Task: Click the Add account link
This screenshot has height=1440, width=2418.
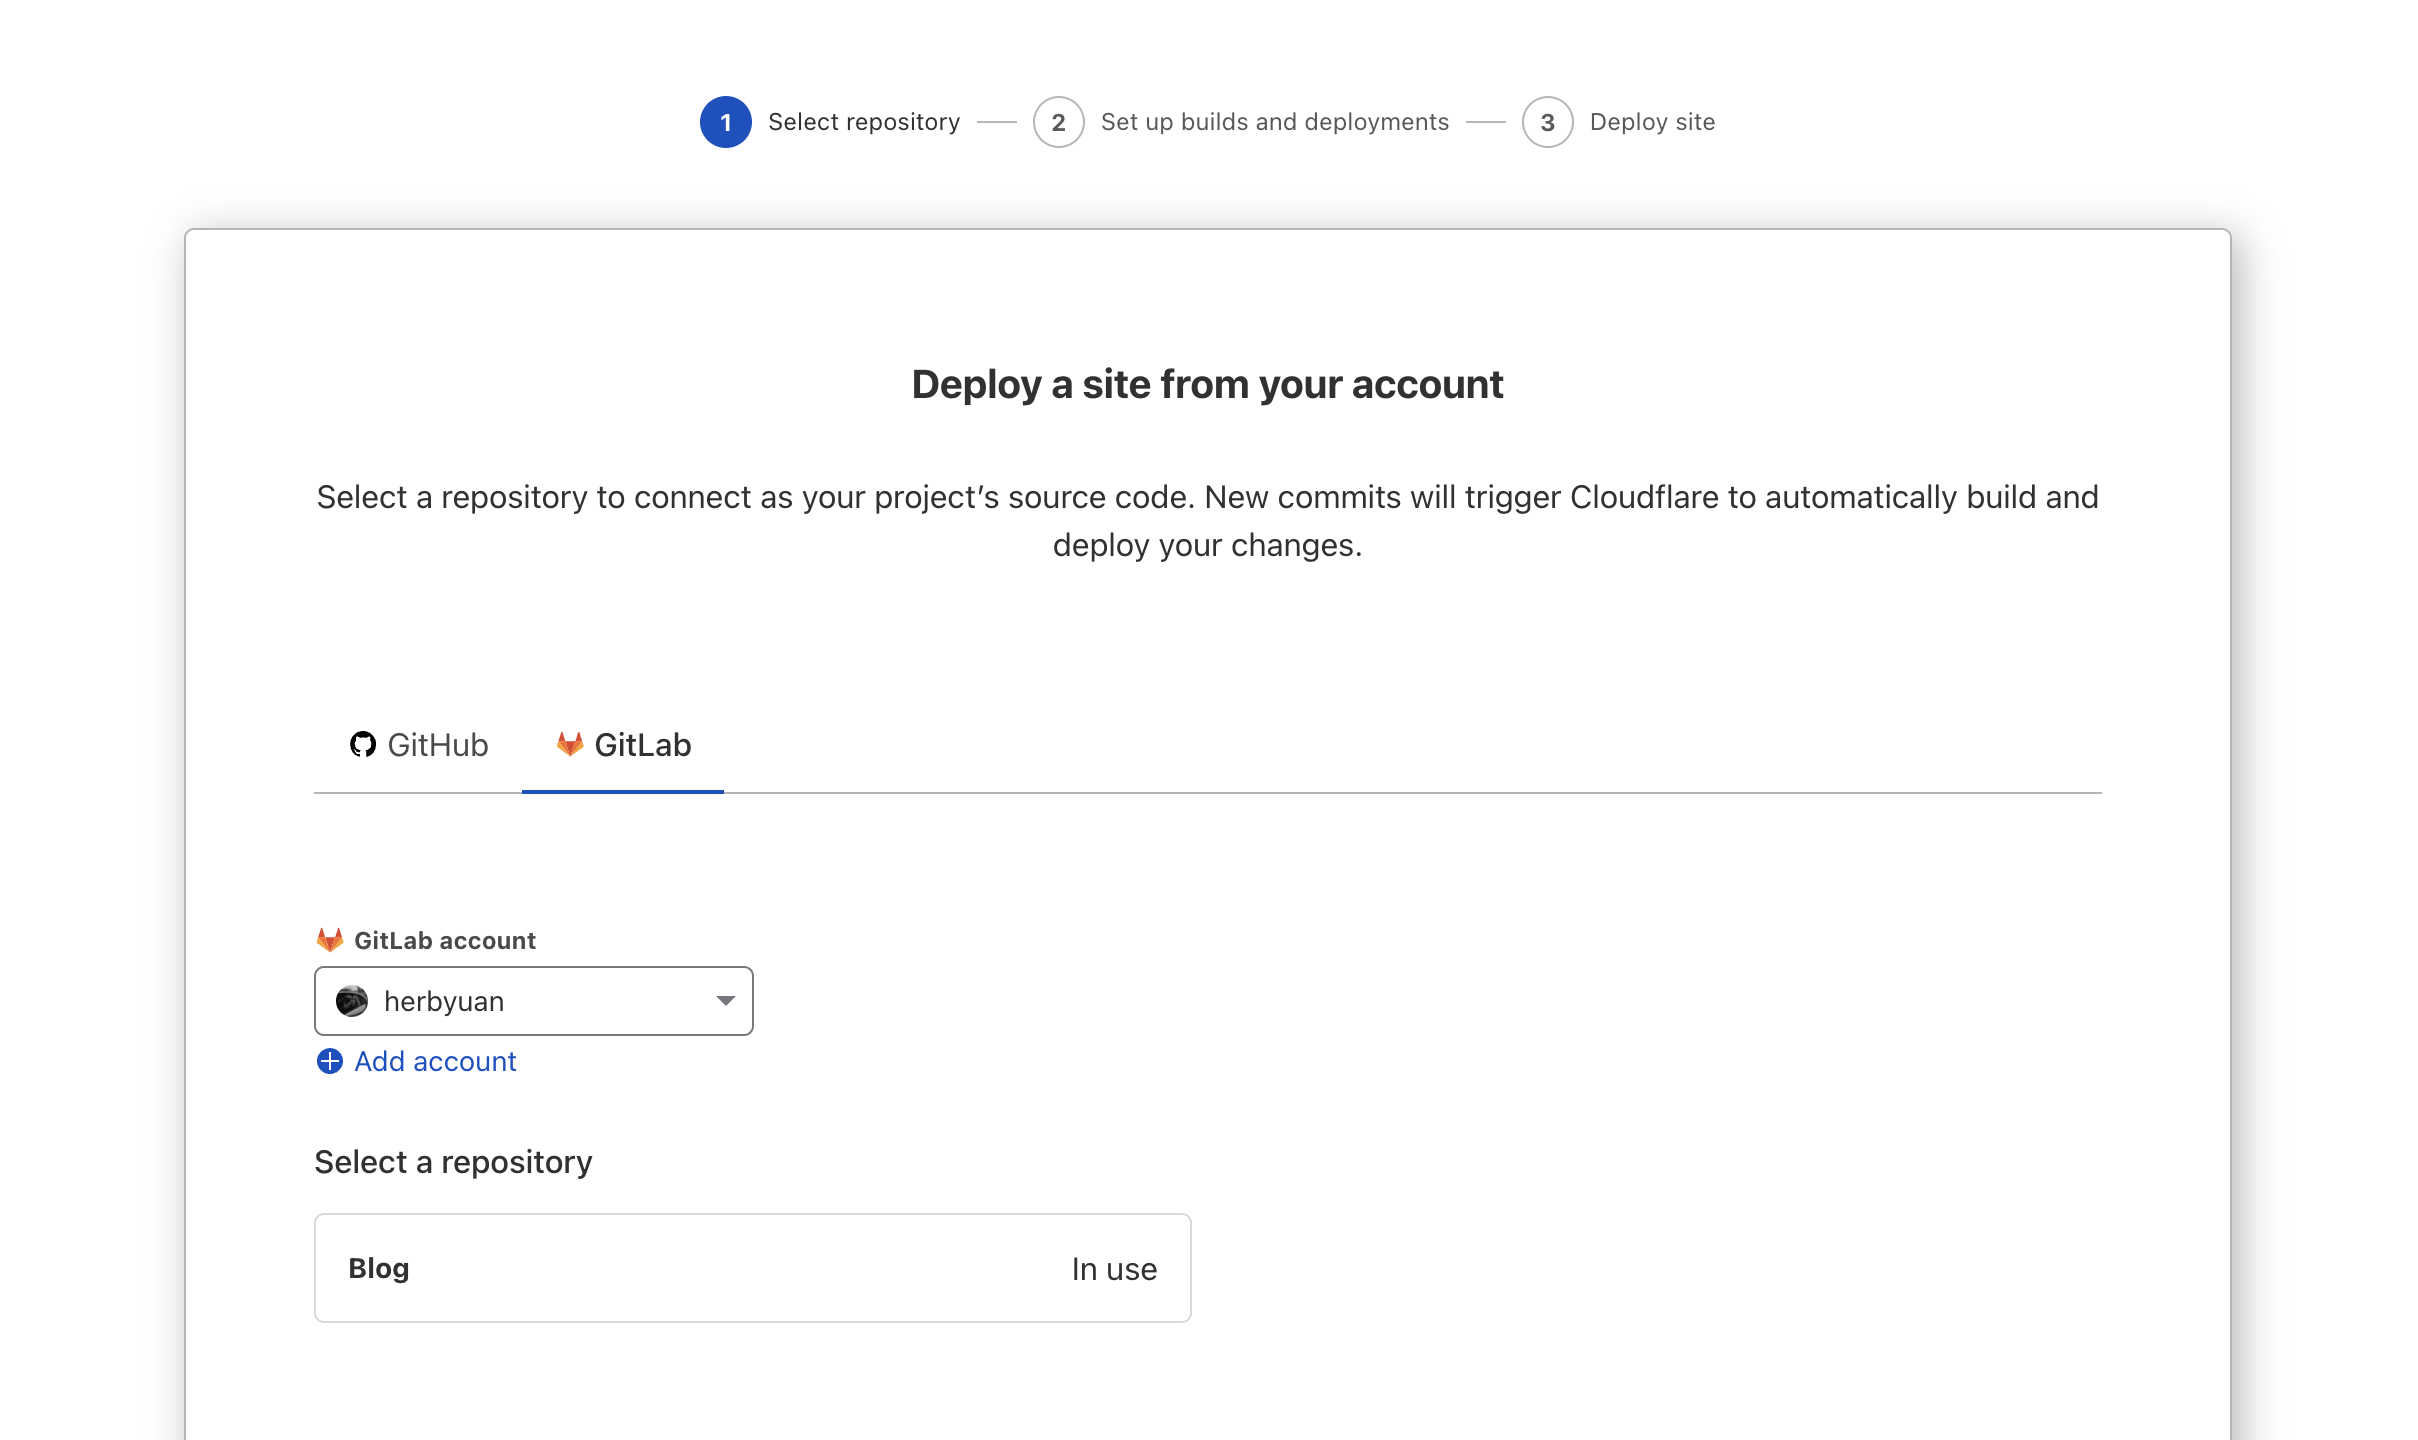Action: coord(435,1061)
